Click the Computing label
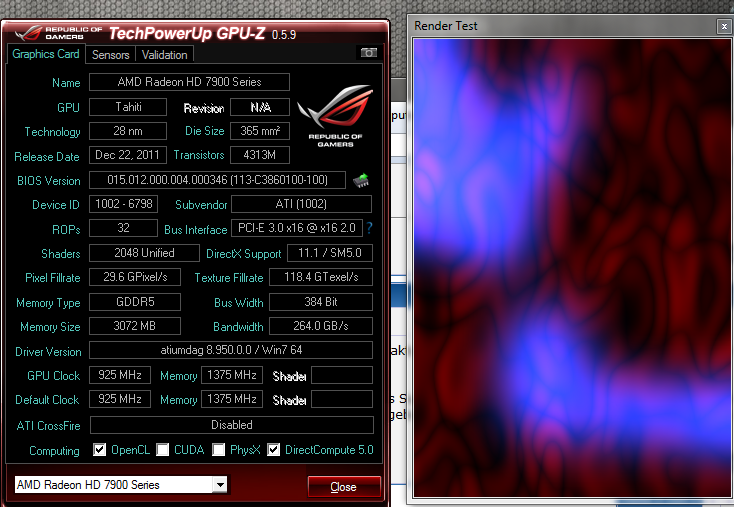 pyautogui.click(x=54, y=451)
